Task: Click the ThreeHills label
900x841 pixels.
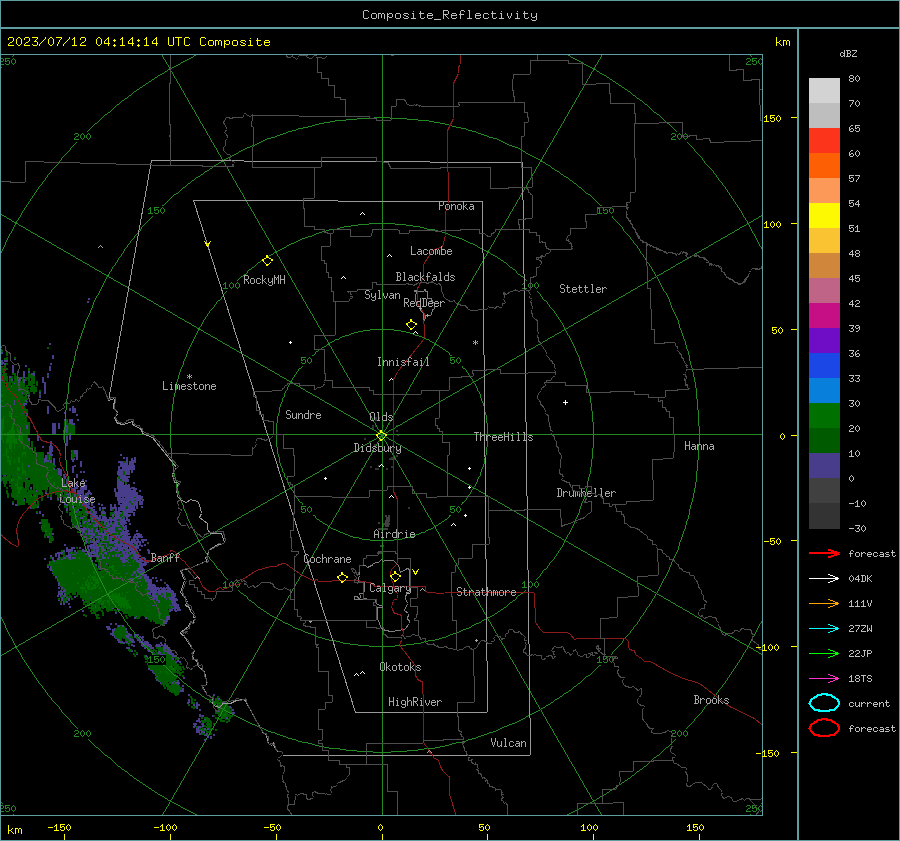Action: pos(503,437)
